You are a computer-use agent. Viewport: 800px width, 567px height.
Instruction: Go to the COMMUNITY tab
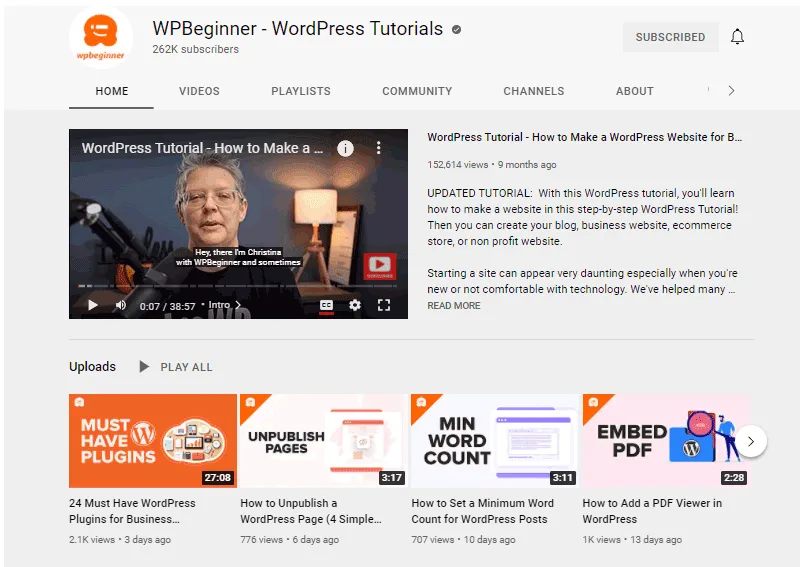tap(417, 91)
